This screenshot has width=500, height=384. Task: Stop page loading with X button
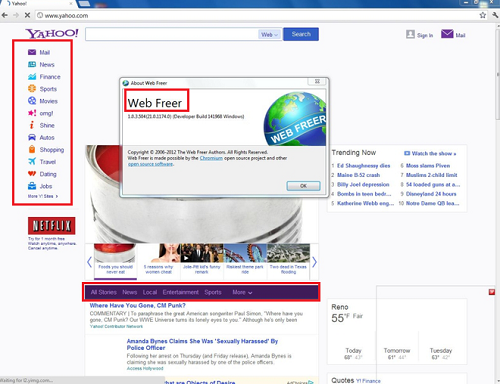[28, 15]
